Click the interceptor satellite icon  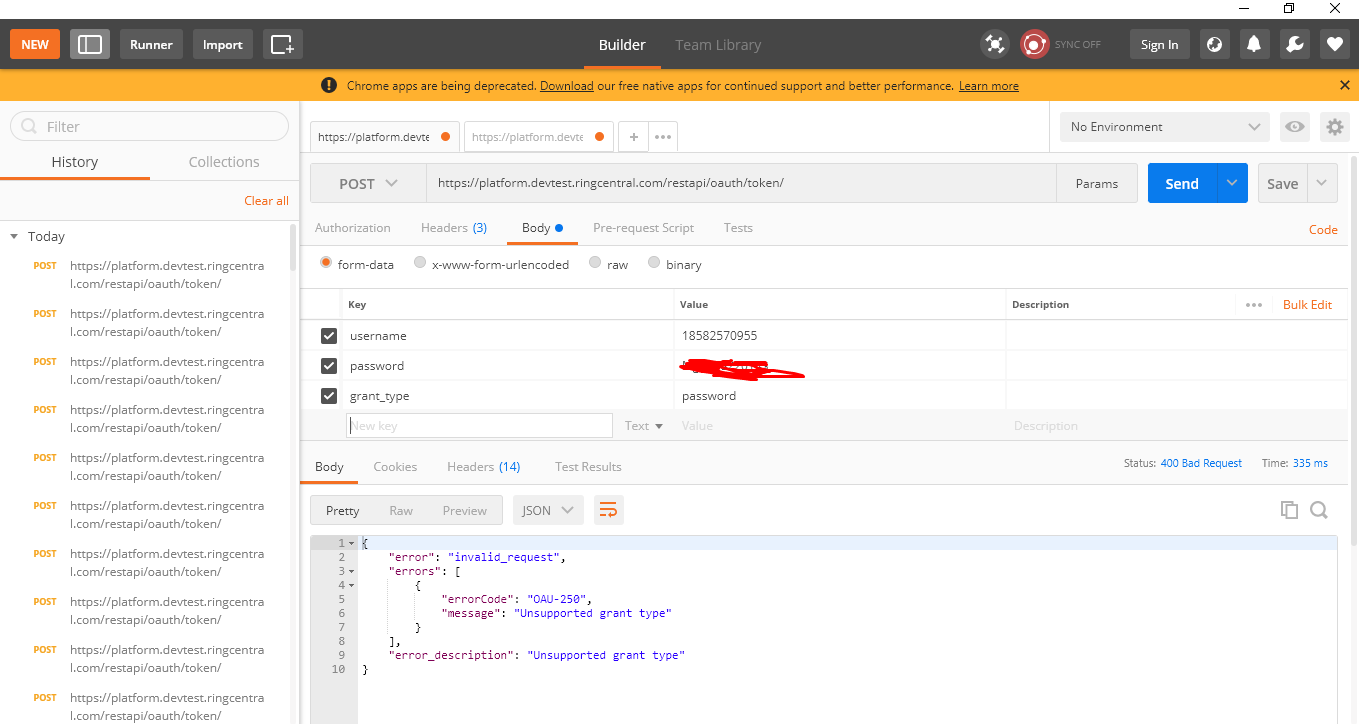point(994,44)
